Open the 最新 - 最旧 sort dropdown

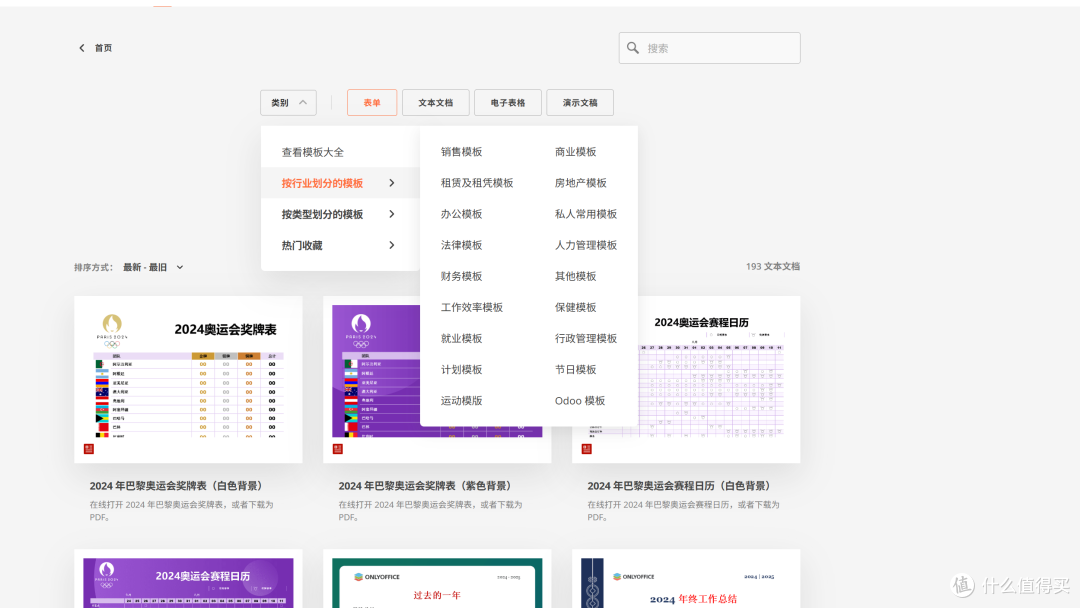(153, 267)
